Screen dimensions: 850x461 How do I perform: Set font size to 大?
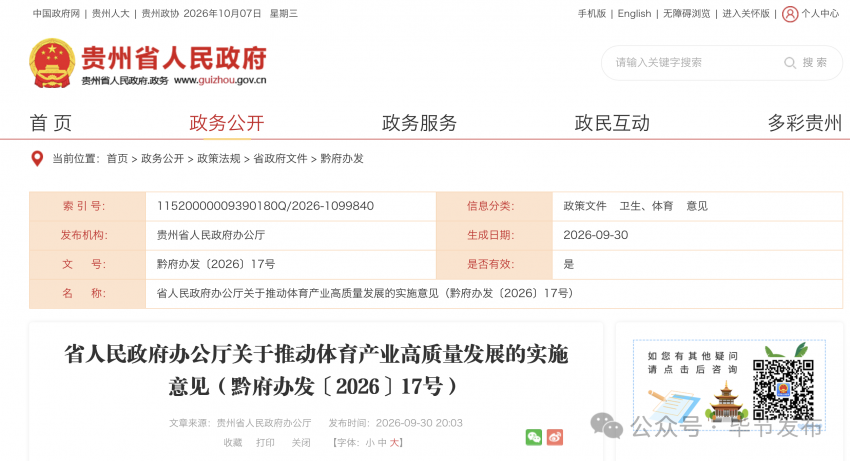click(395, 443)
